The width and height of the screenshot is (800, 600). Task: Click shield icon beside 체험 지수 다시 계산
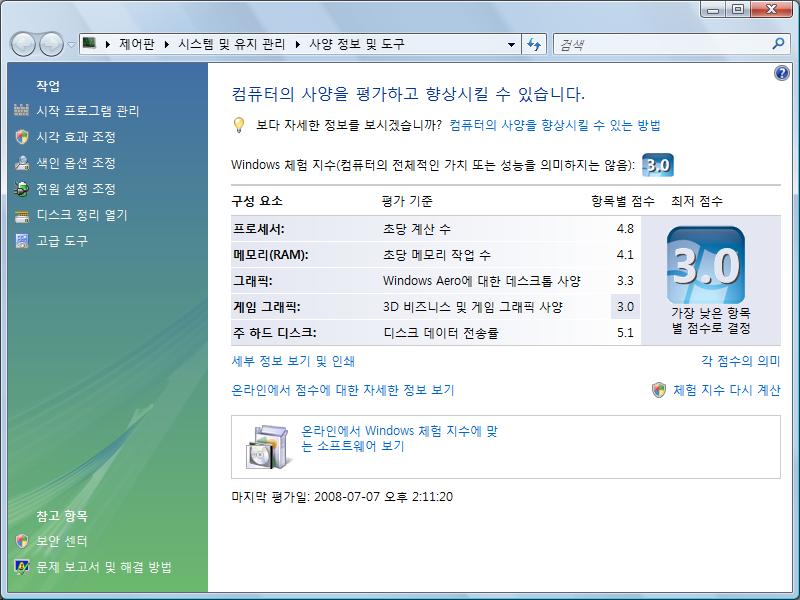(659, 390)
